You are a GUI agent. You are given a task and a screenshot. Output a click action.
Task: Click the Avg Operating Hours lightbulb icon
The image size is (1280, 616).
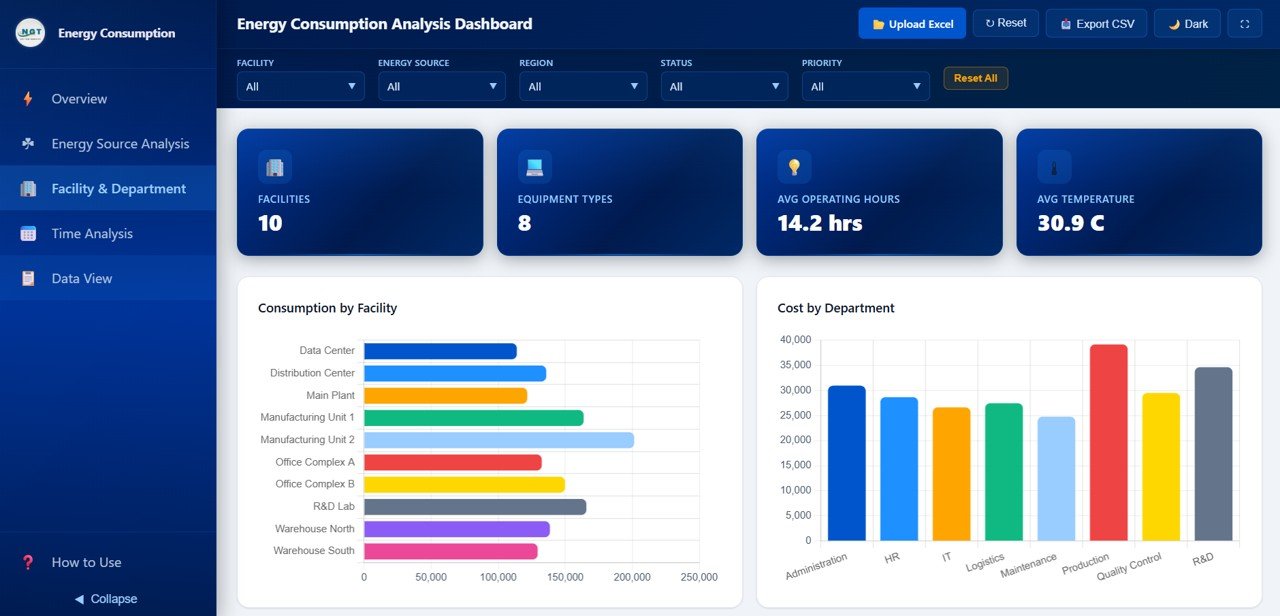point(794,167)
